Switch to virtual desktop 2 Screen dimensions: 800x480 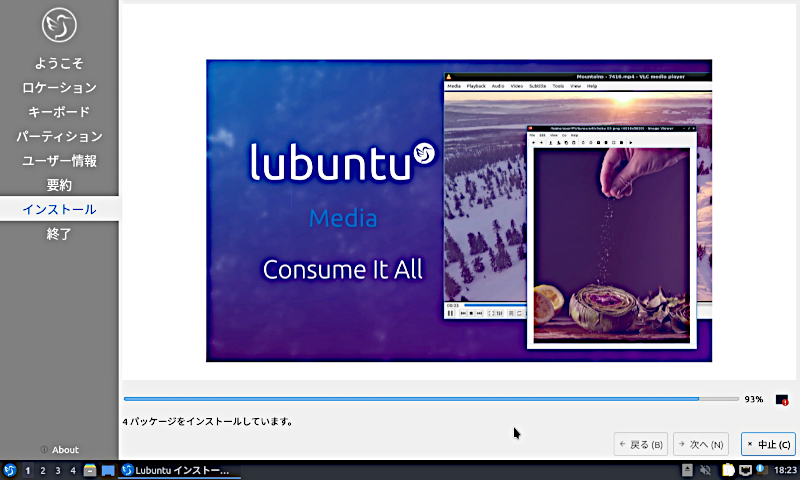point(43,470)
